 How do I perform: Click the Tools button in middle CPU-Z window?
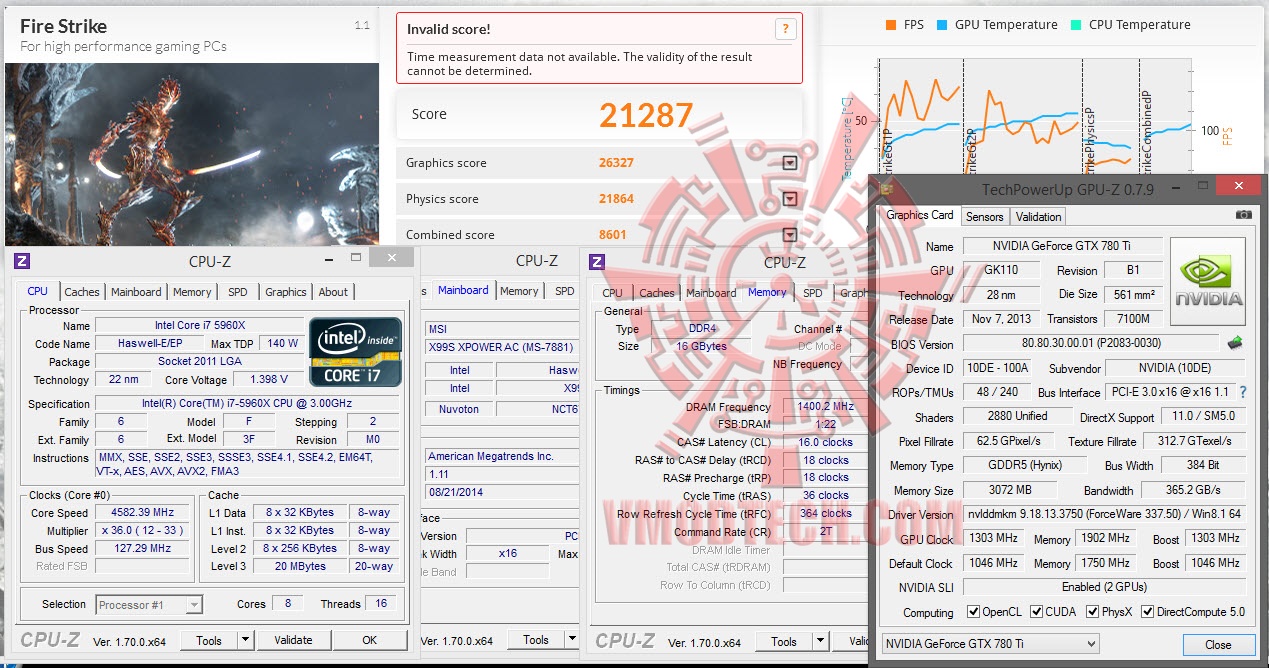point(536,640)
